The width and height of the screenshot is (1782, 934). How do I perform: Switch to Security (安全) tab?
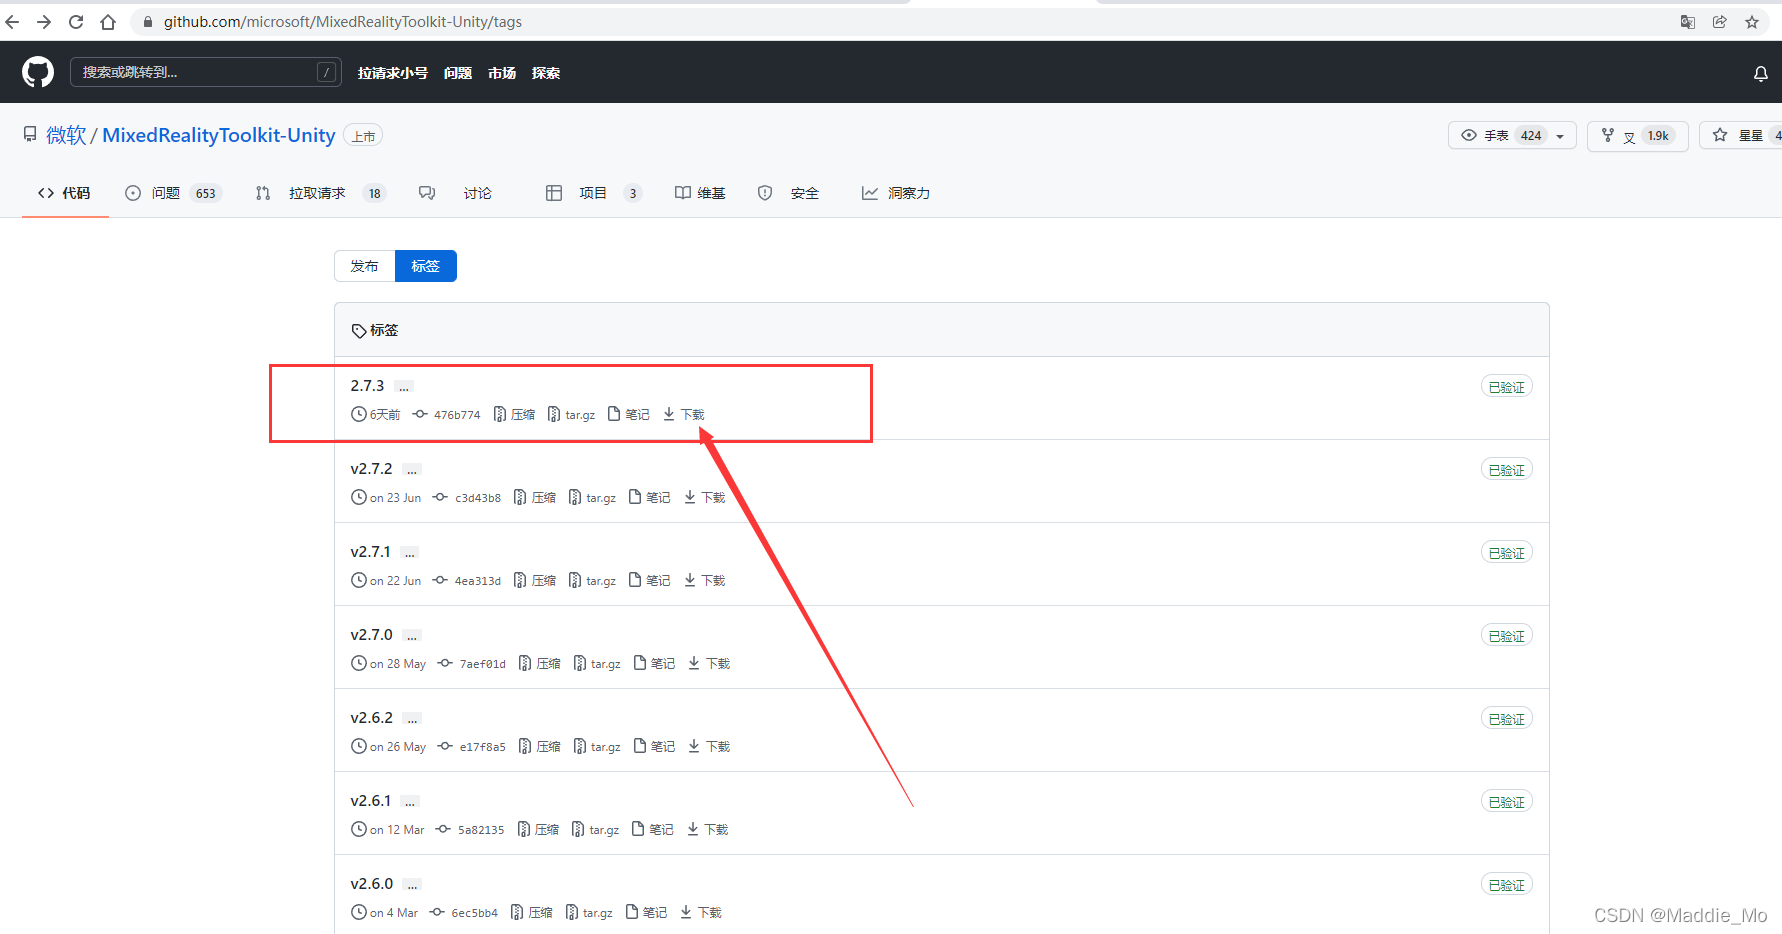pyautogui.click(x=788, y=193)
